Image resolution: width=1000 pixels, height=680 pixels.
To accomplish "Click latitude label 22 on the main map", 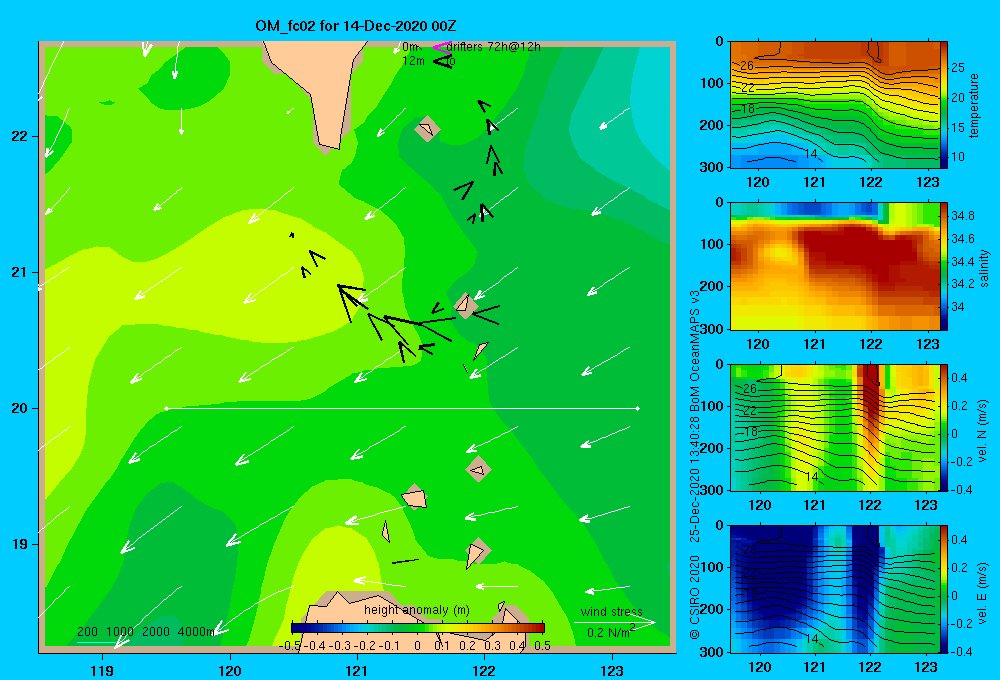I will 19,137.
